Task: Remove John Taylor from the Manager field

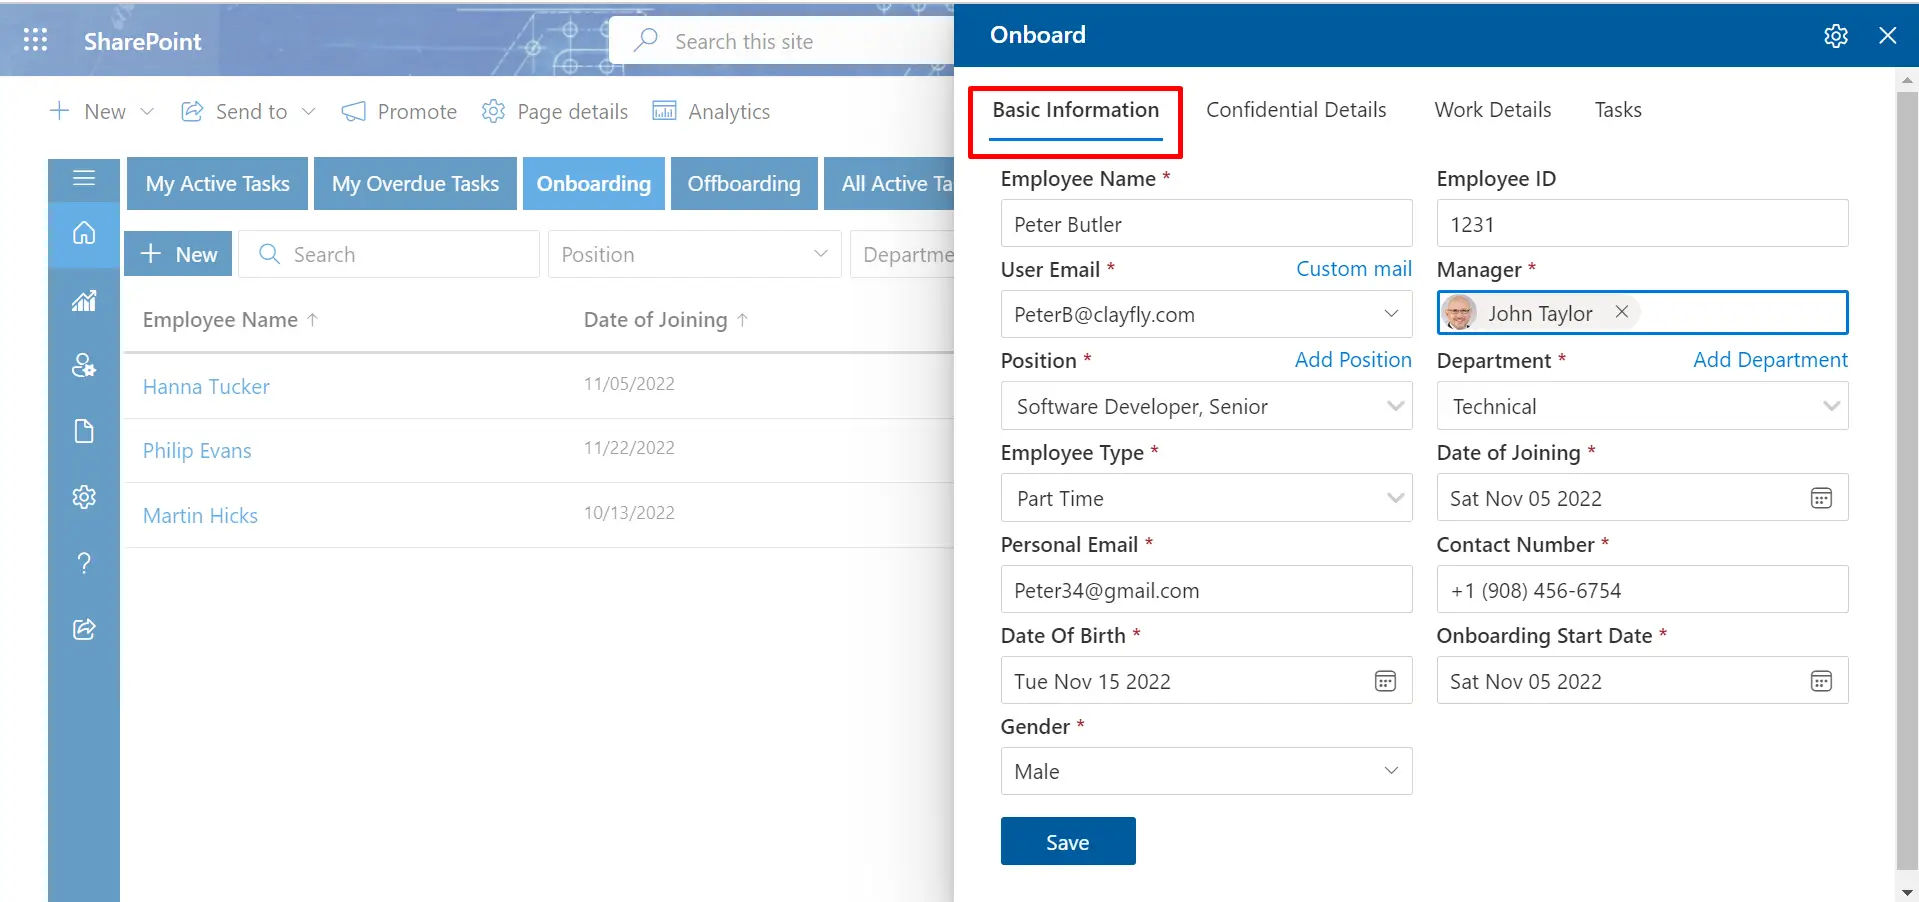Action: coord(1620,311)
